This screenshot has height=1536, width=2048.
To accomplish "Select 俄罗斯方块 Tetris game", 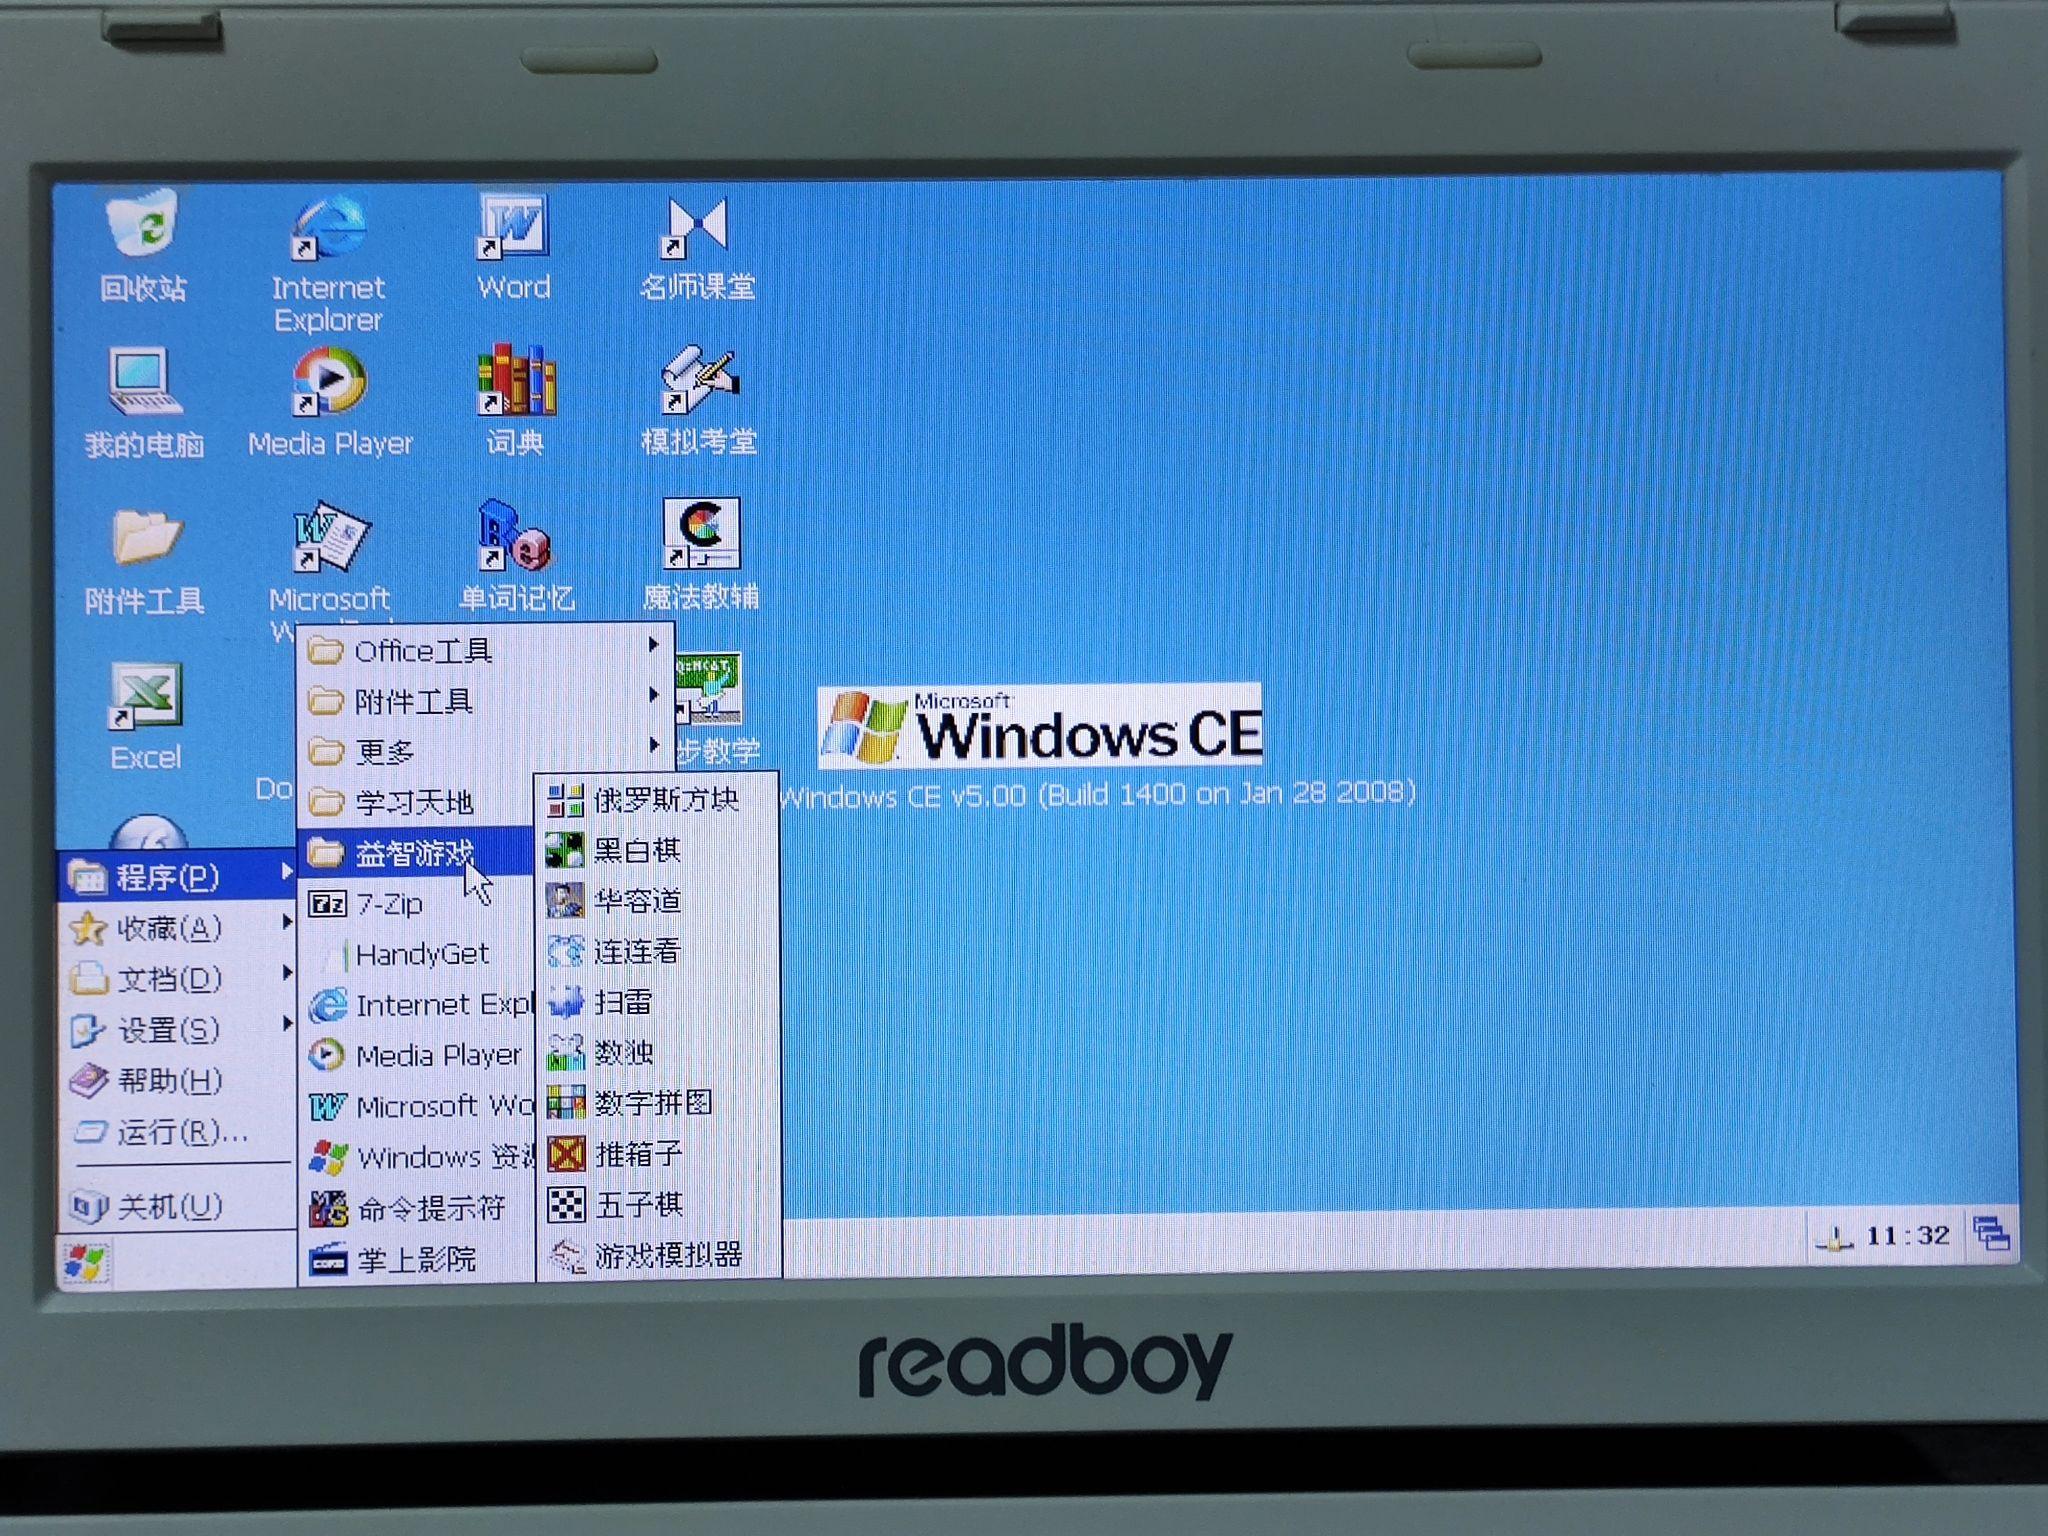I will click(x=656, y=807).
